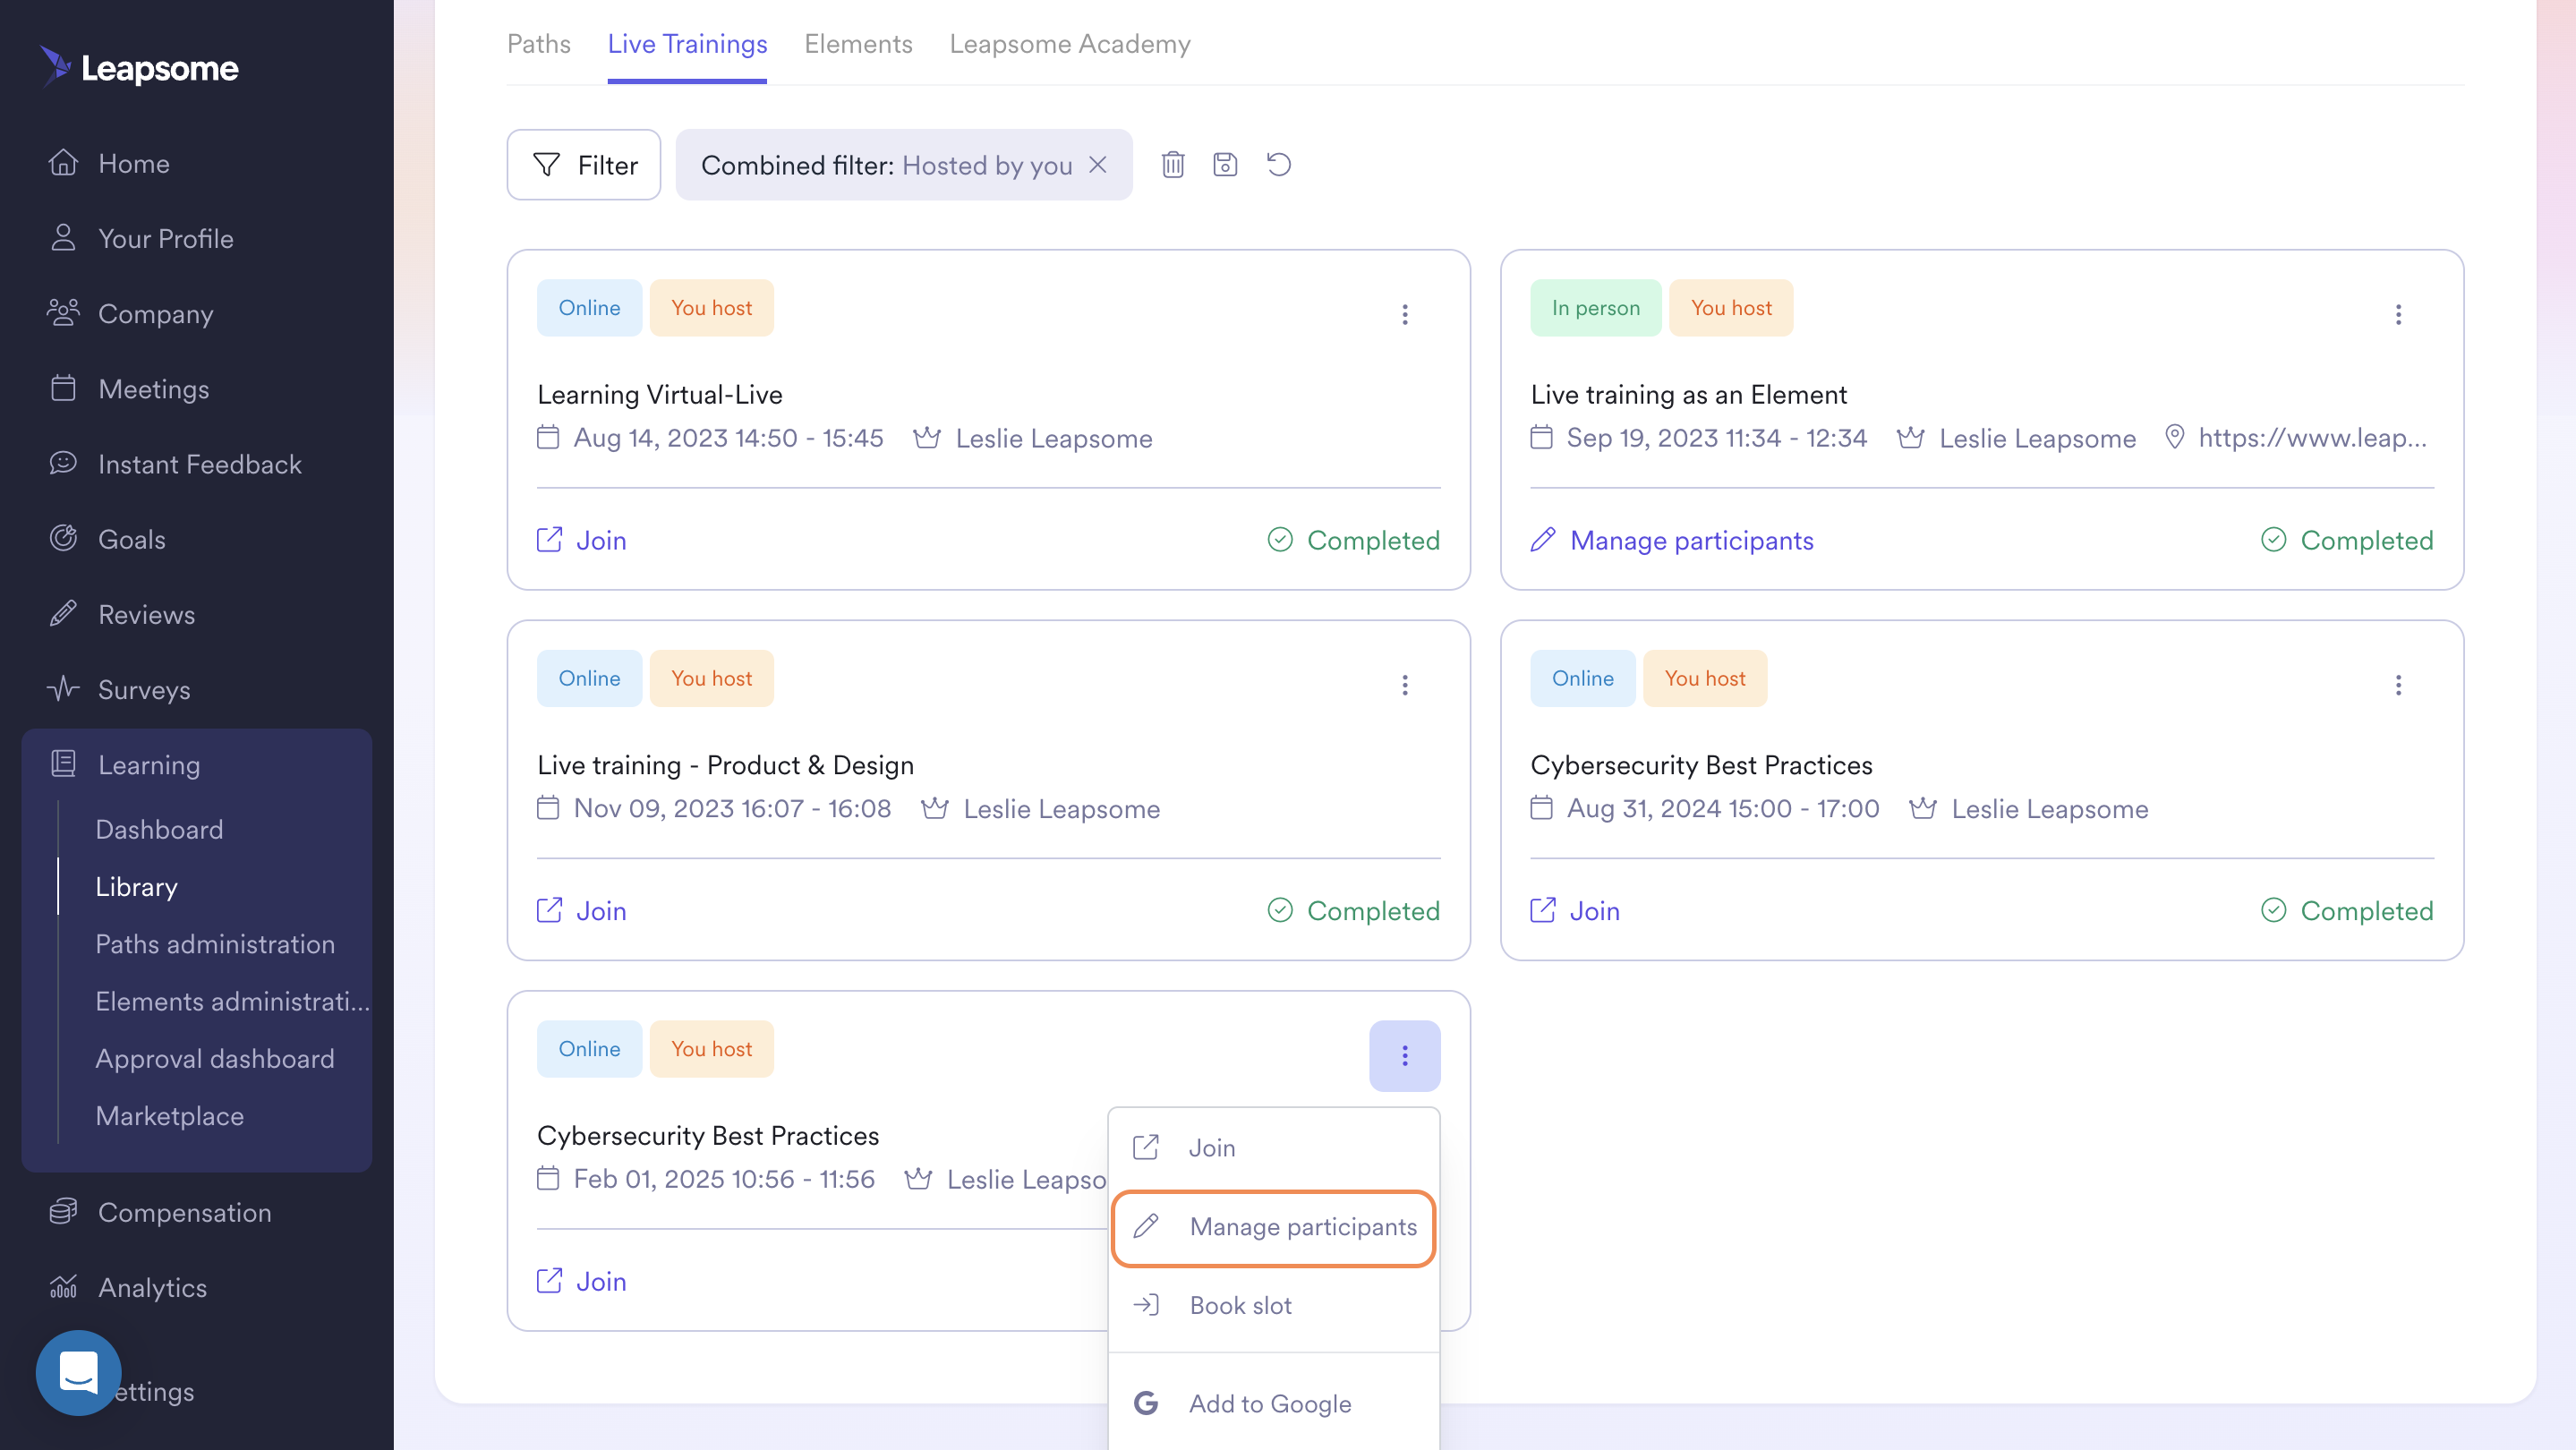
Task: Join Learning Virtual-Live training
Action: tap(582, 540)
